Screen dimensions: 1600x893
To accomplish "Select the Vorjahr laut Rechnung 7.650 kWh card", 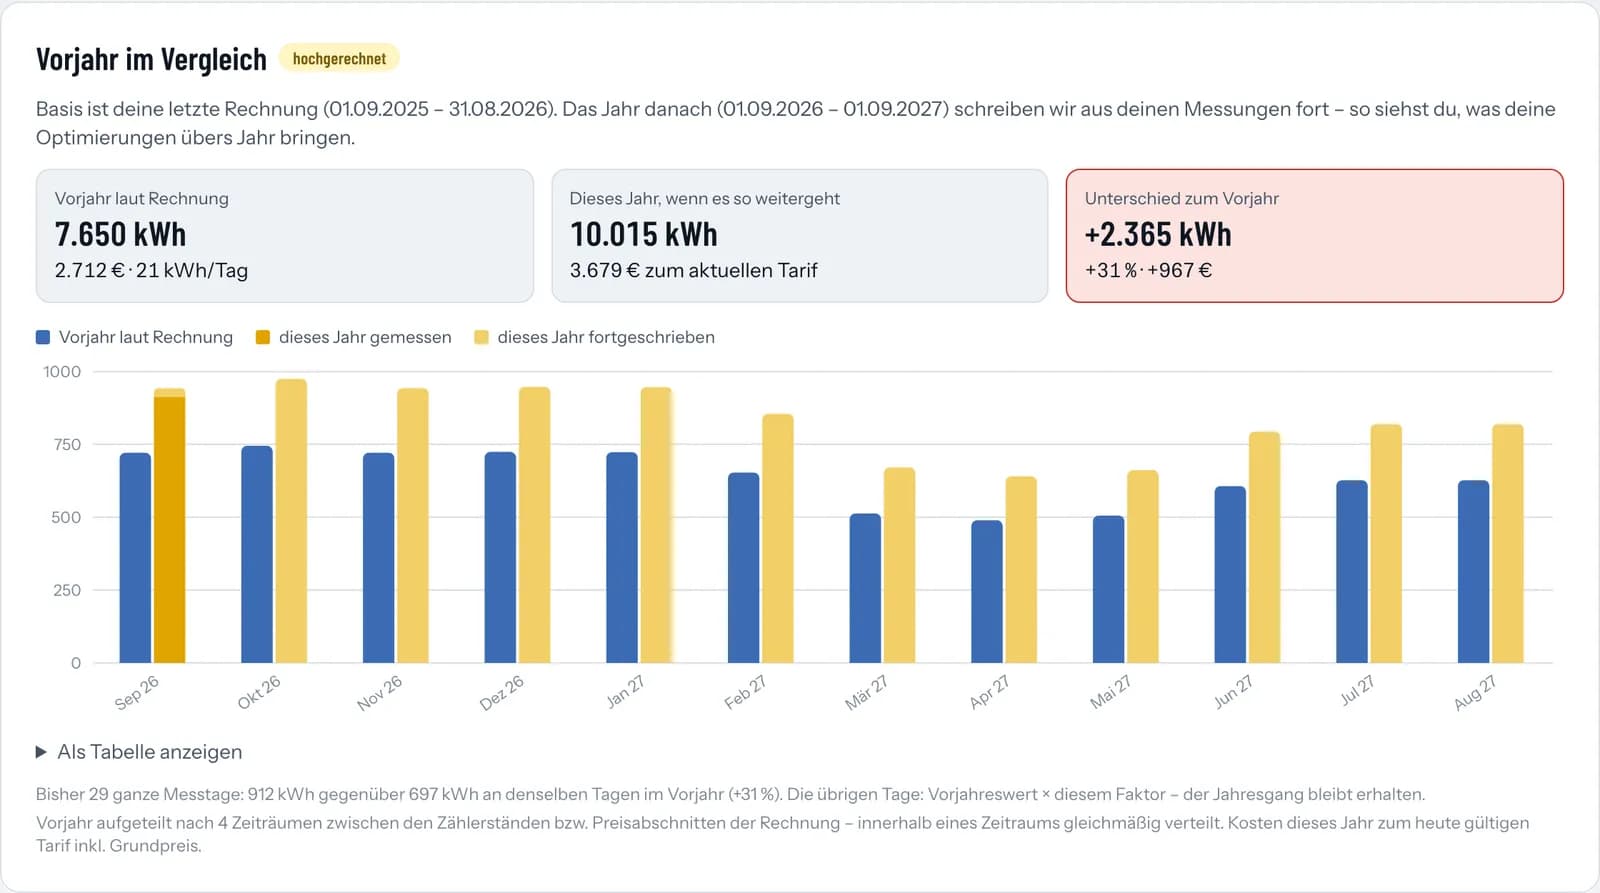I will (x=285, y=236).
